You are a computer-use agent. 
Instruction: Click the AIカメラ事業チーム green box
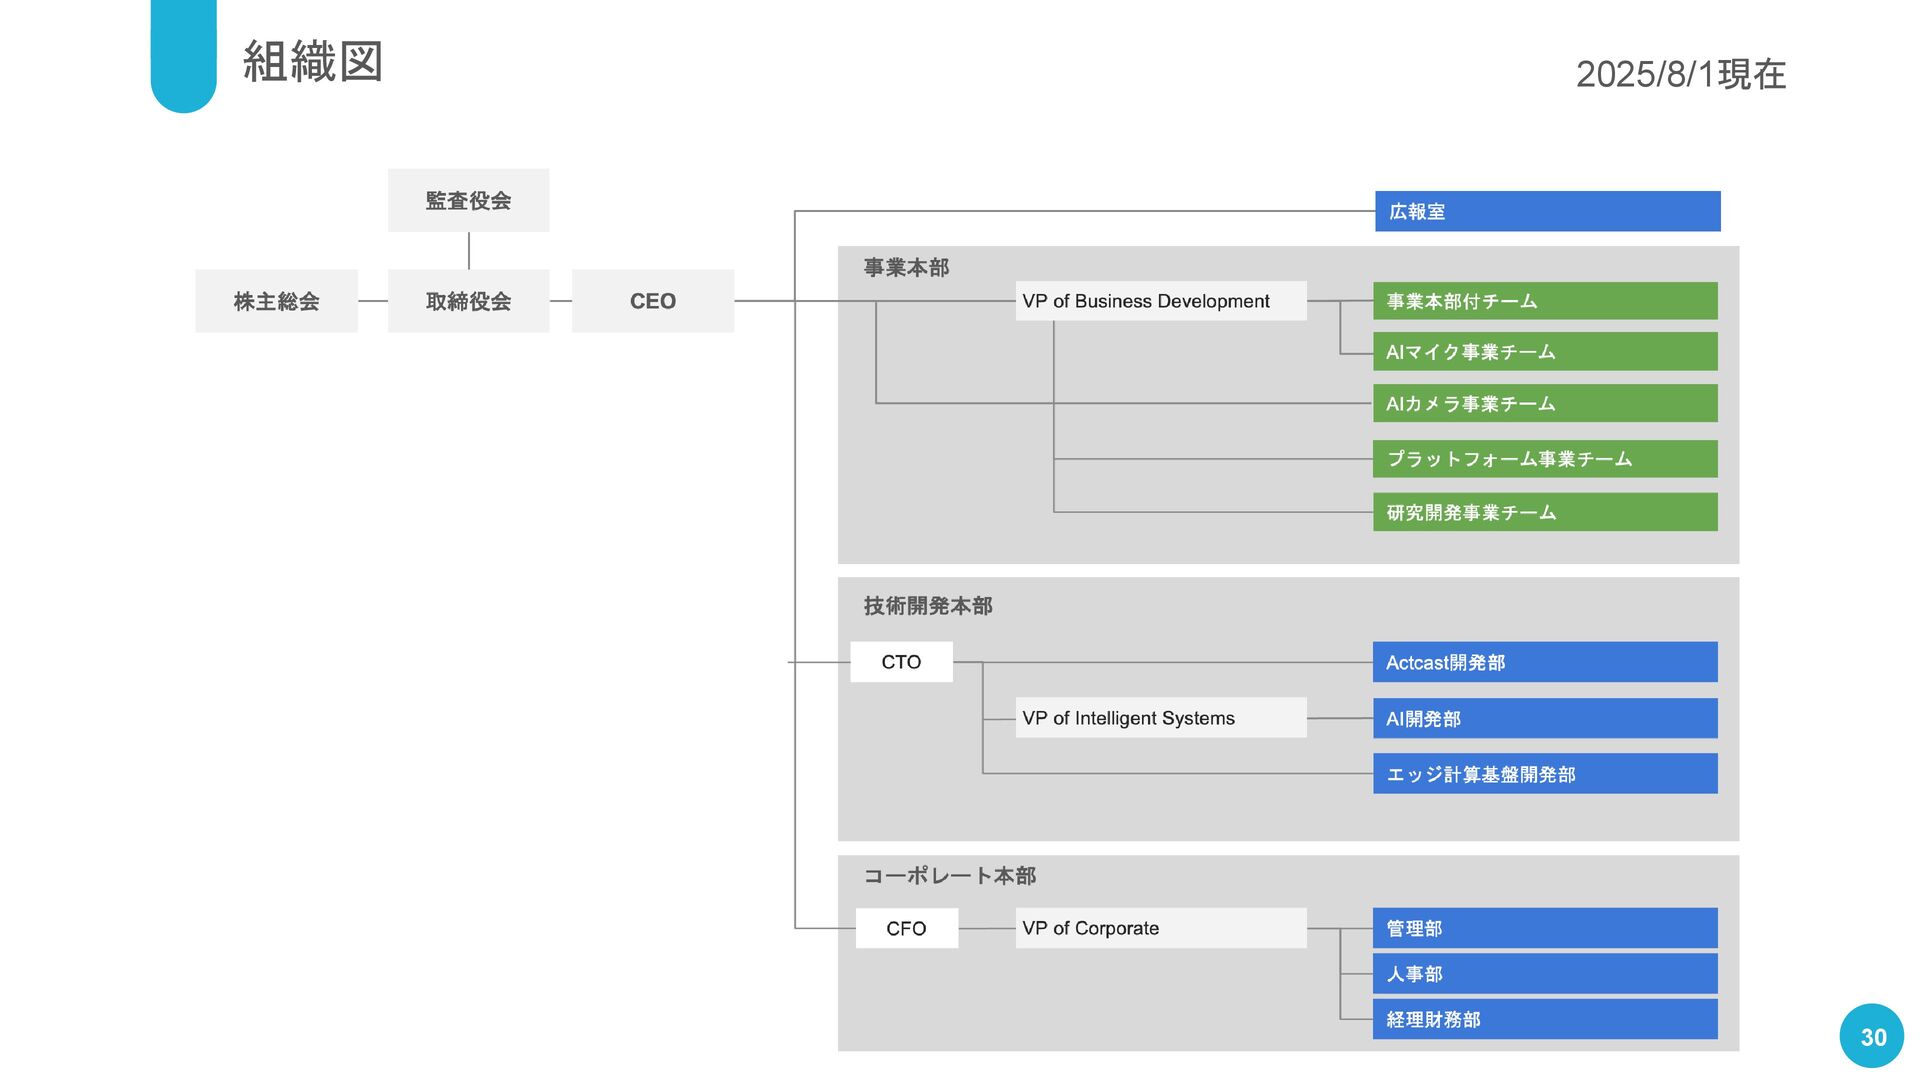click(1545, 404)
